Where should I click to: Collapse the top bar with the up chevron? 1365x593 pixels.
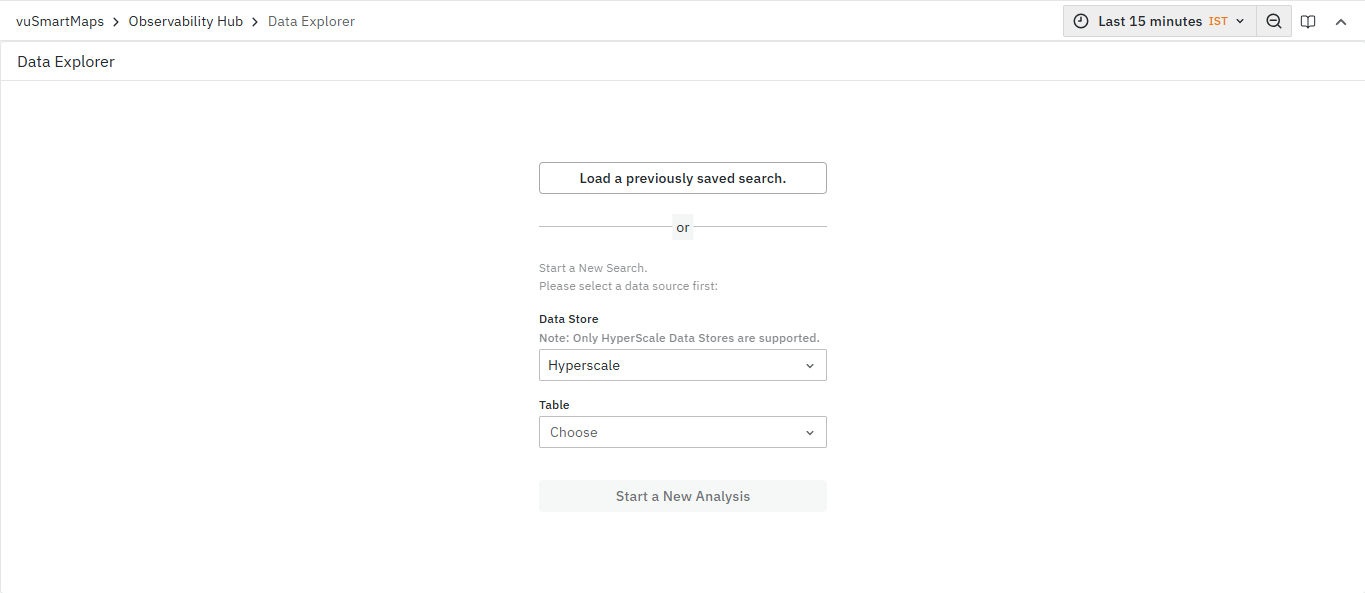point(1341,21)
